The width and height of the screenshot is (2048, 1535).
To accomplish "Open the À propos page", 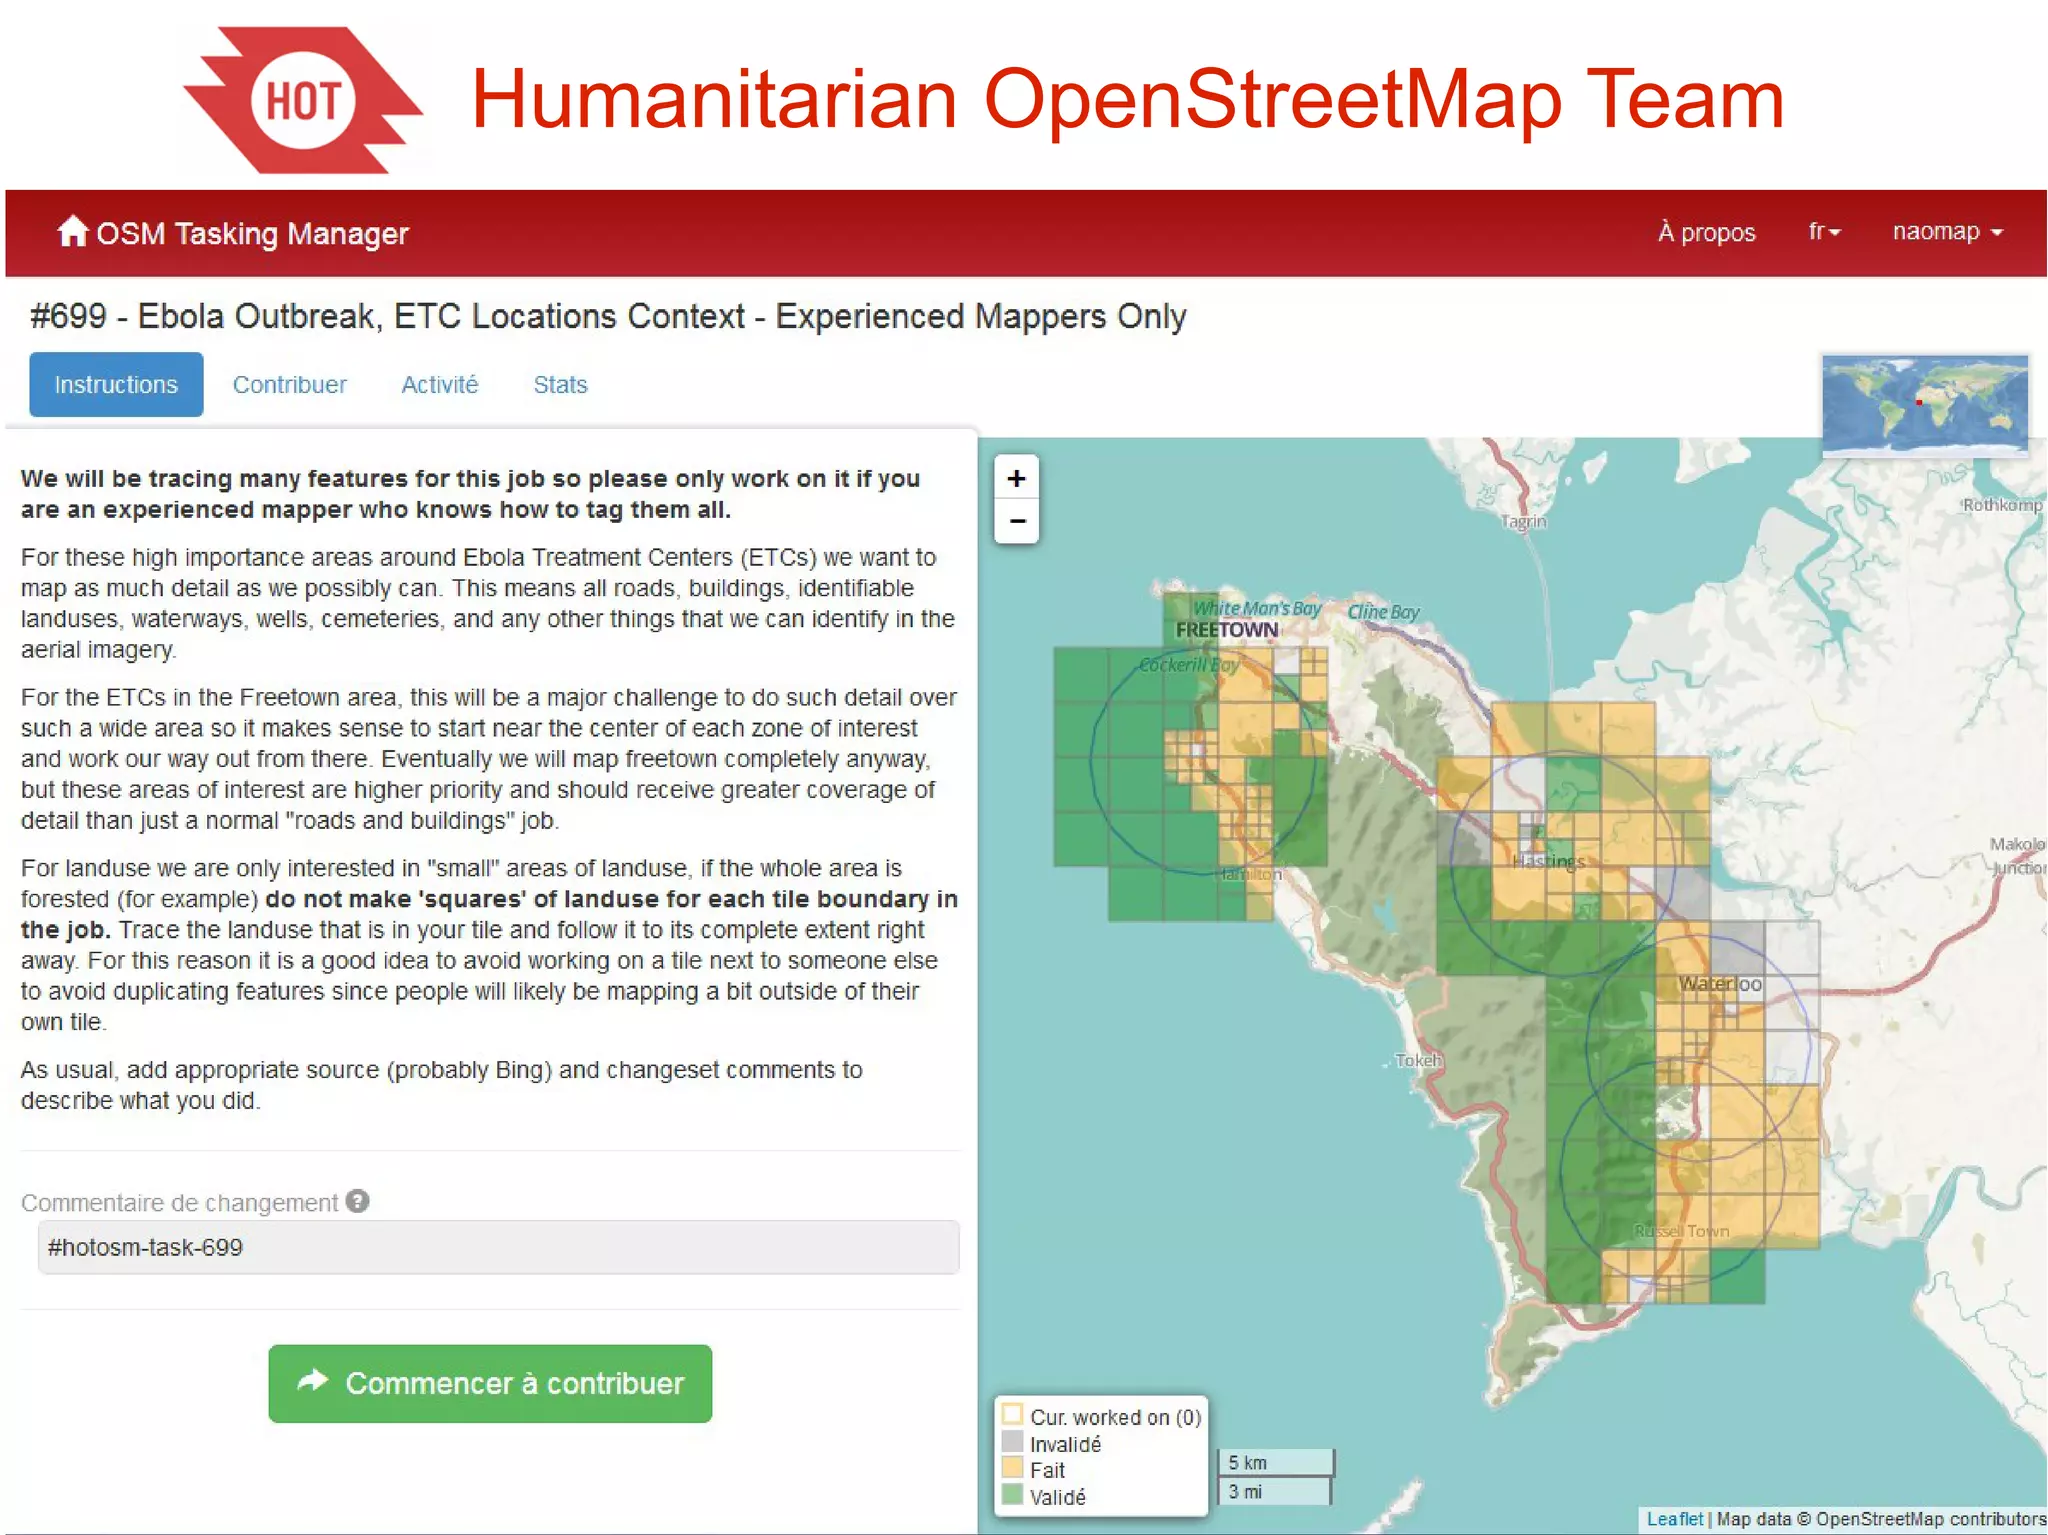I will click(1706, 232).
